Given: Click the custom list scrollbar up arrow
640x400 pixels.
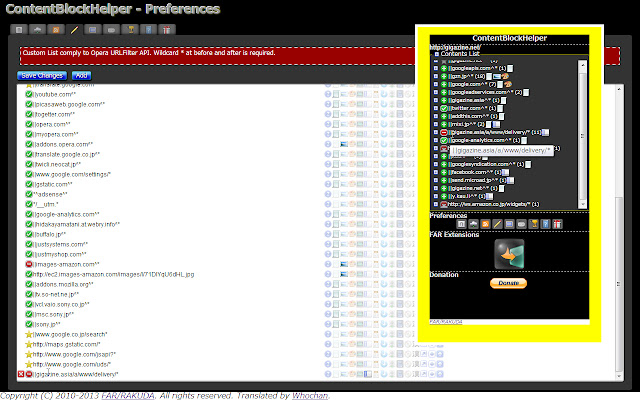Looking at the screenshot, I should [x=619, y=89].
